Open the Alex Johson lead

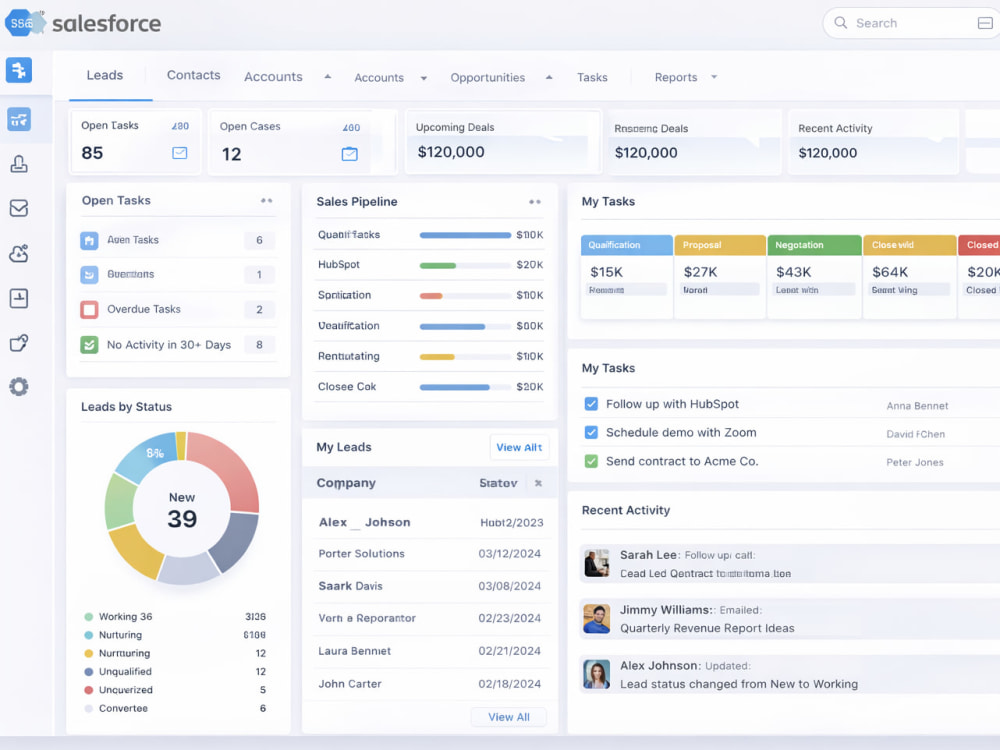click(x=365, y=522)
